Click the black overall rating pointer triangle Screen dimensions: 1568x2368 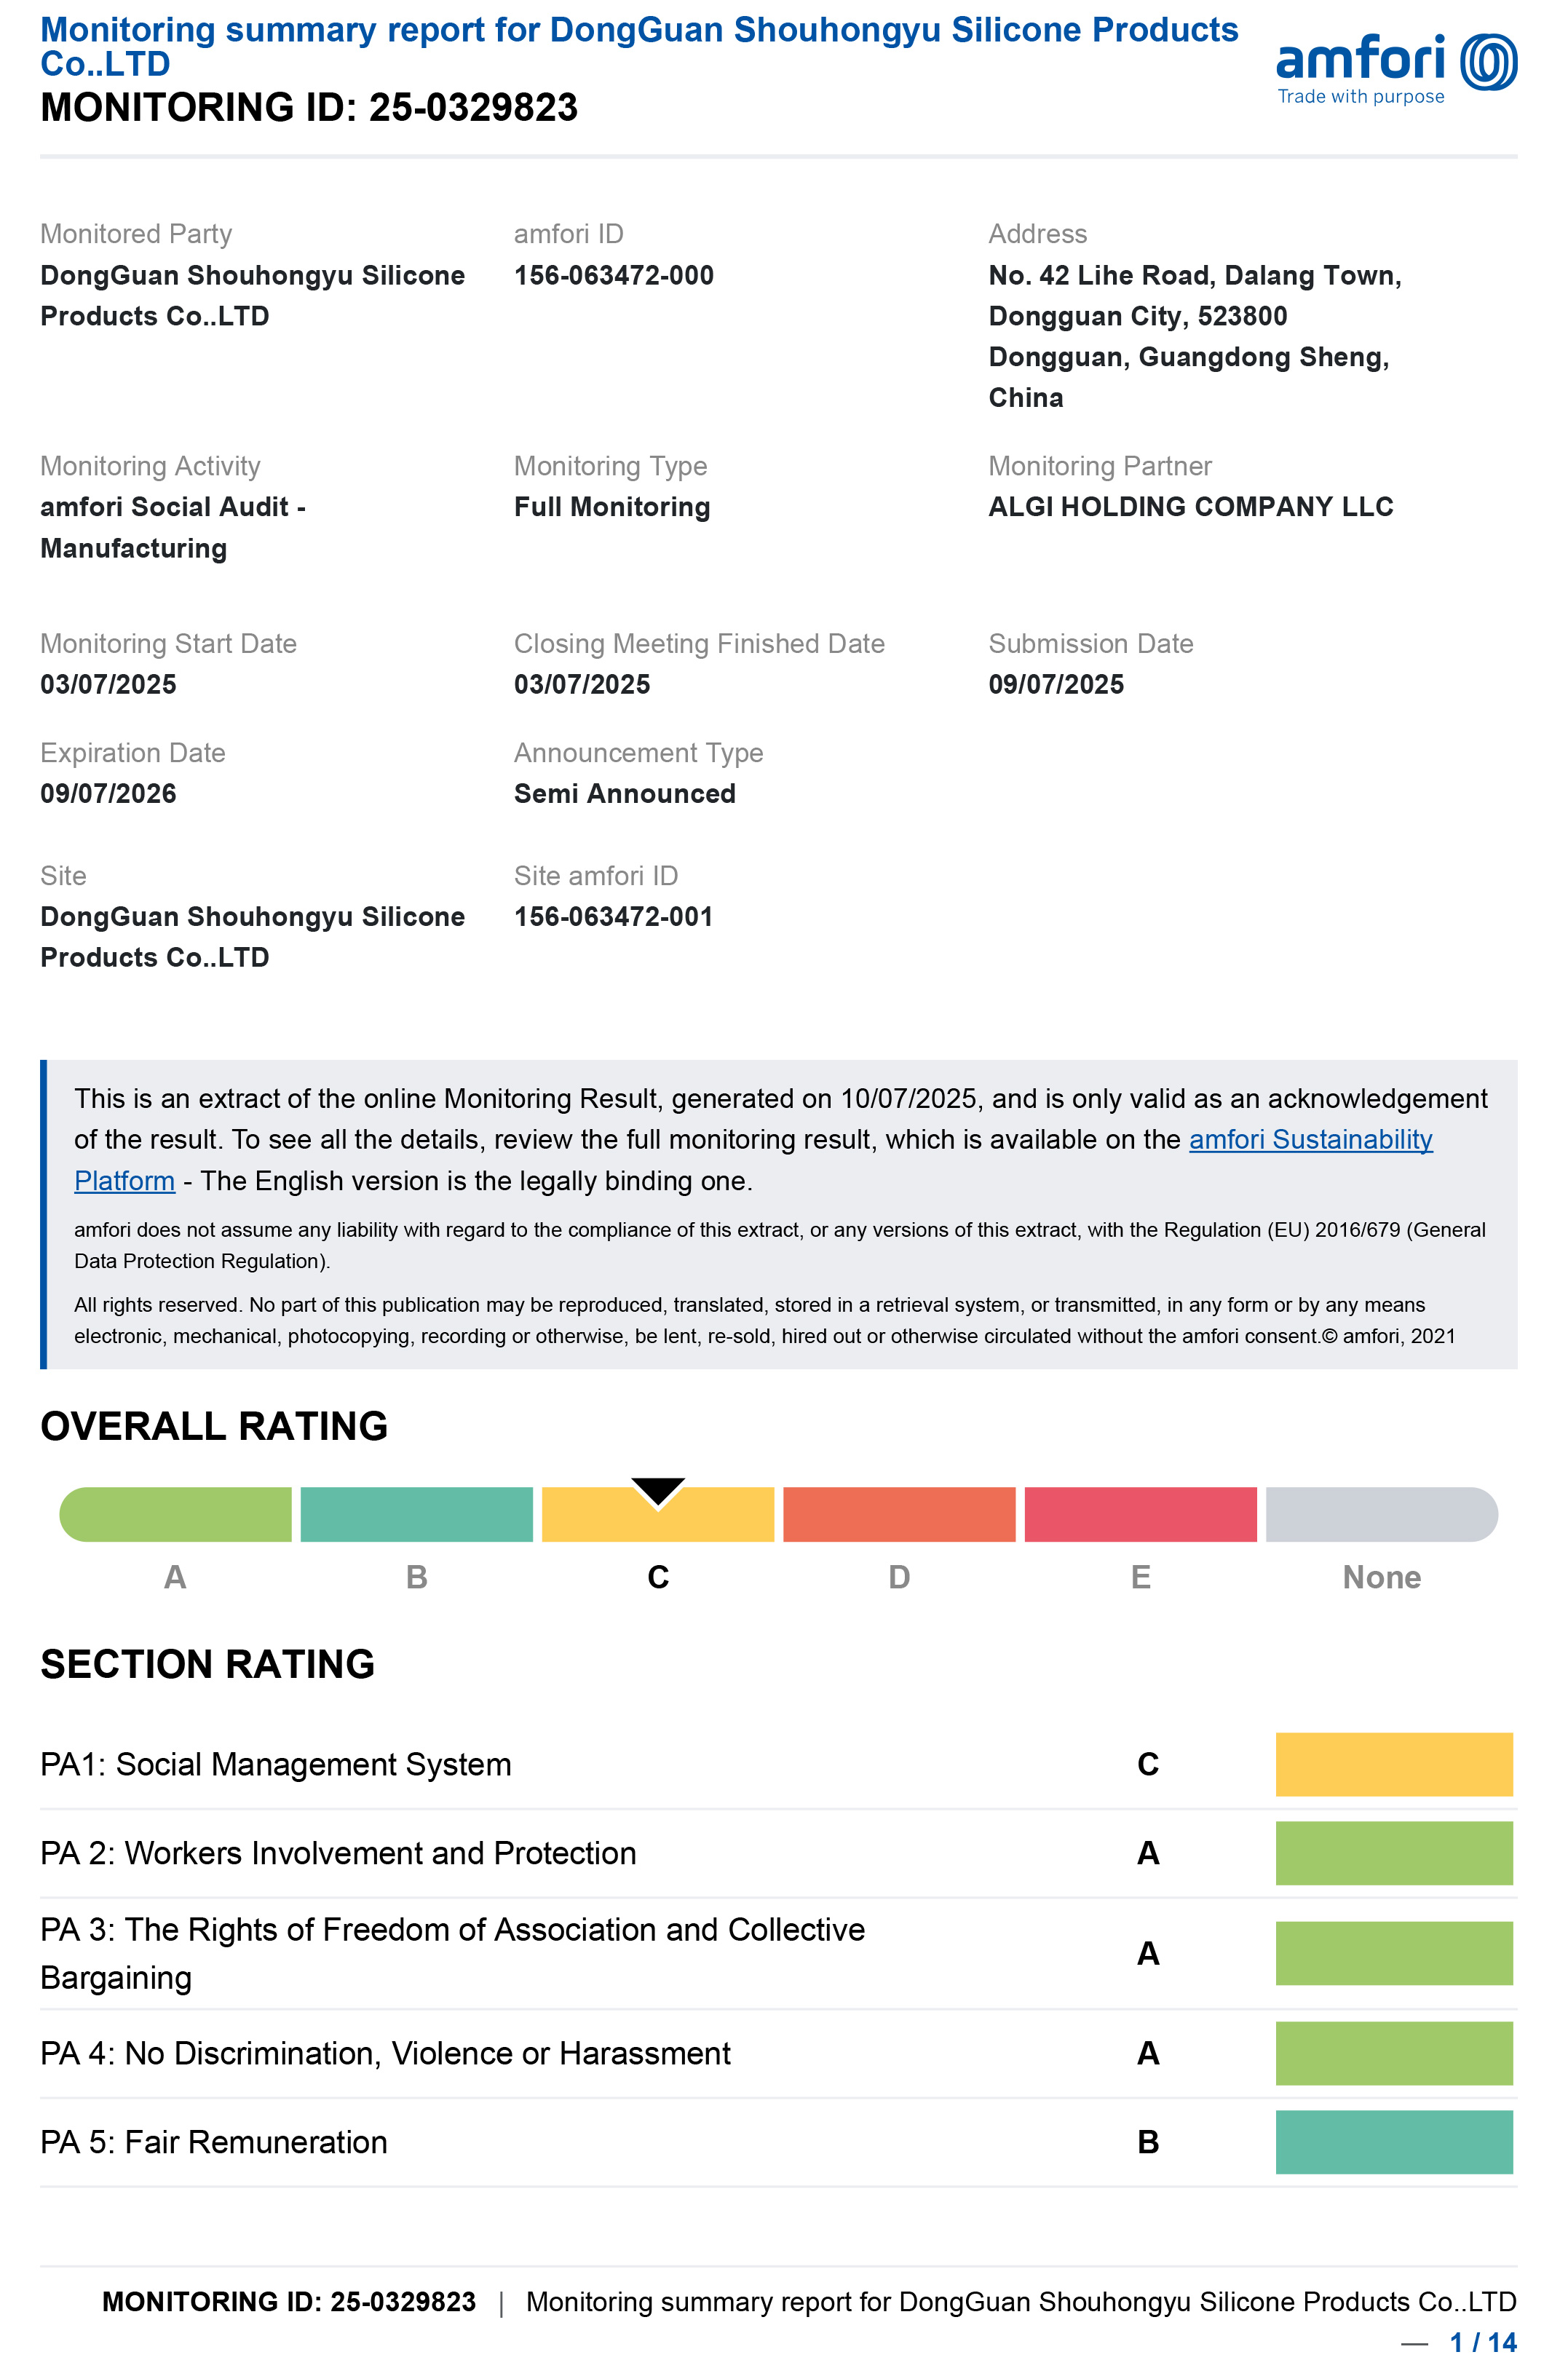pos(658,1490)
